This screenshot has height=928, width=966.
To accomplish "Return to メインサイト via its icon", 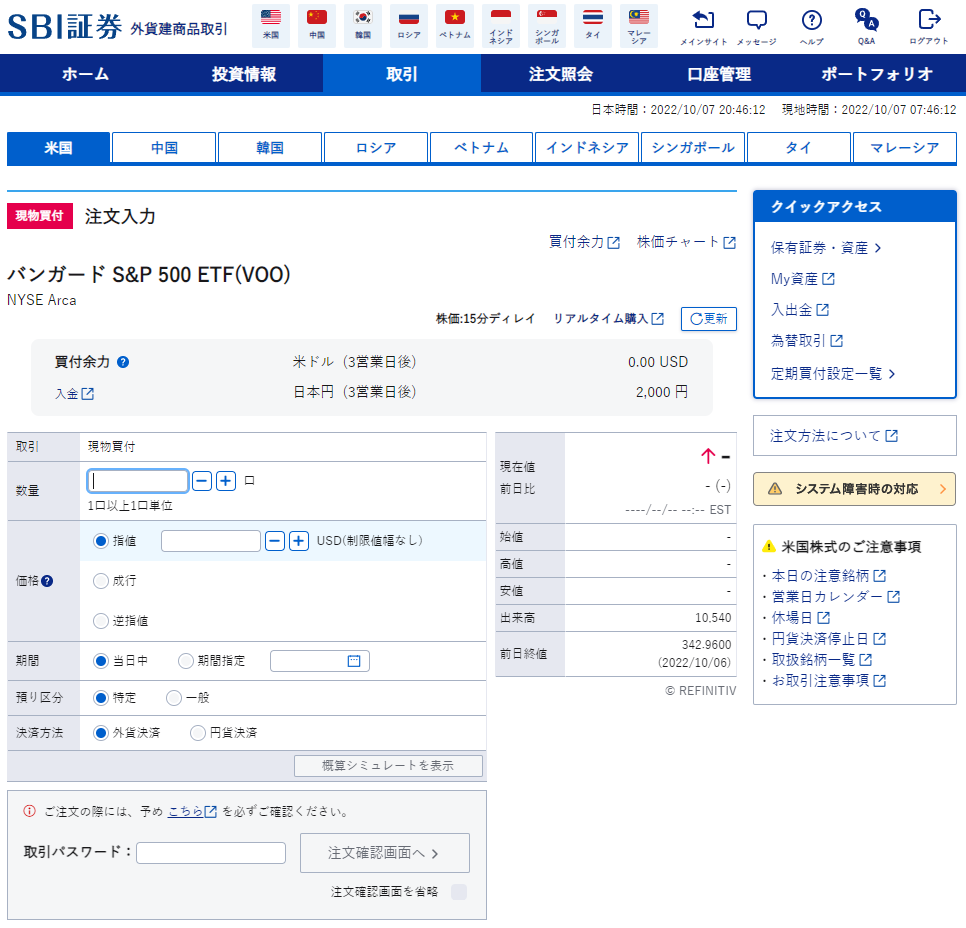I will pos(703,22).
